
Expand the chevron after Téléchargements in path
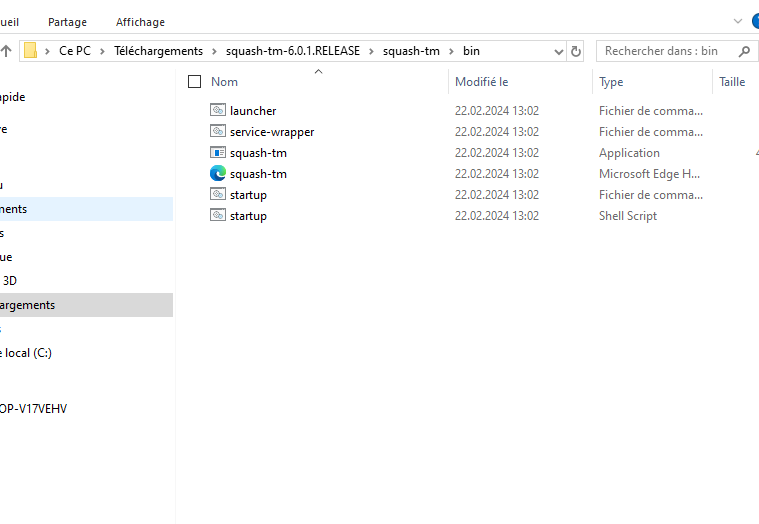point(213,51)
